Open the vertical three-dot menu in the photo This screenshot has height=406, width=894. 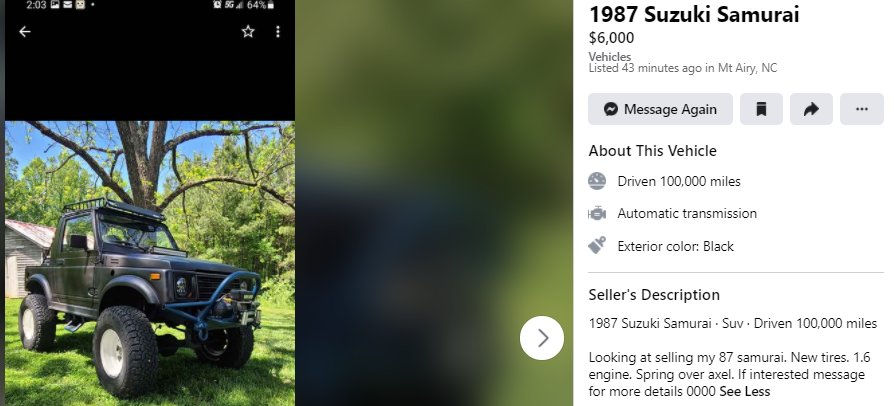click(x=278, y=31)
